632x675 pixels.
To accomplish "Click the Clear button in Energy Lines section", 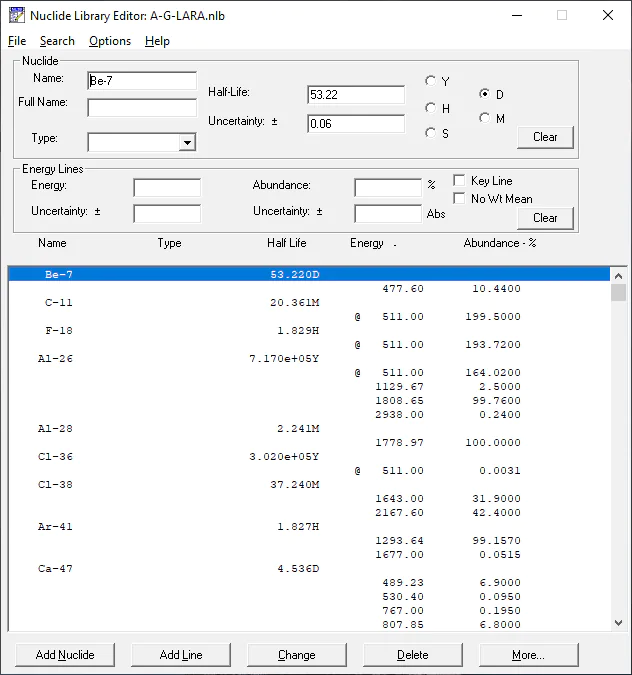I will click(x=545, y=218).
